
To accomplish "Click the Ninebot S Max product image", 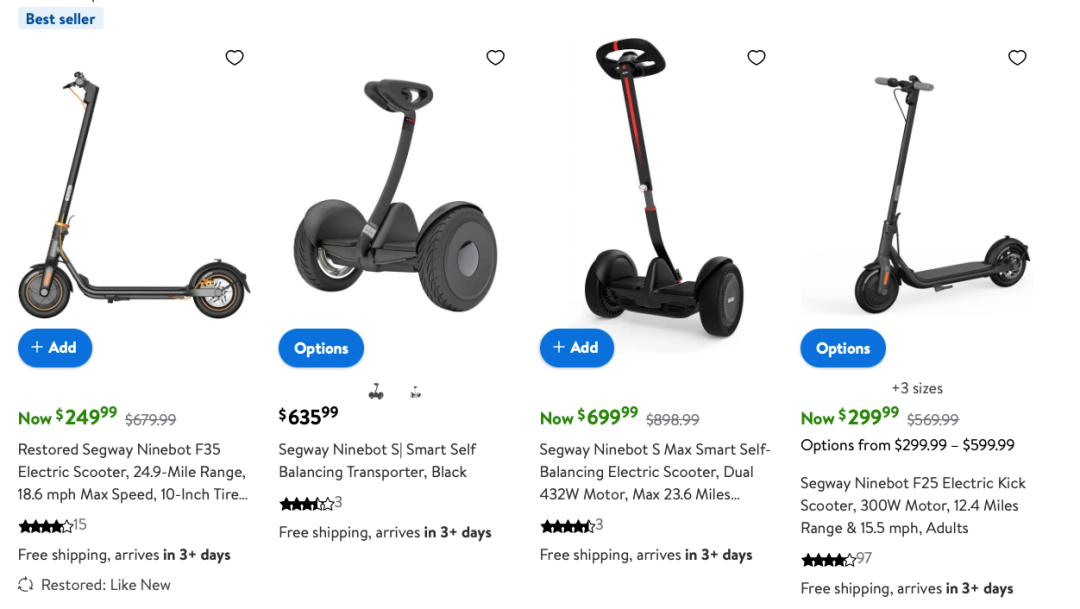I will (x=655, y=195).
